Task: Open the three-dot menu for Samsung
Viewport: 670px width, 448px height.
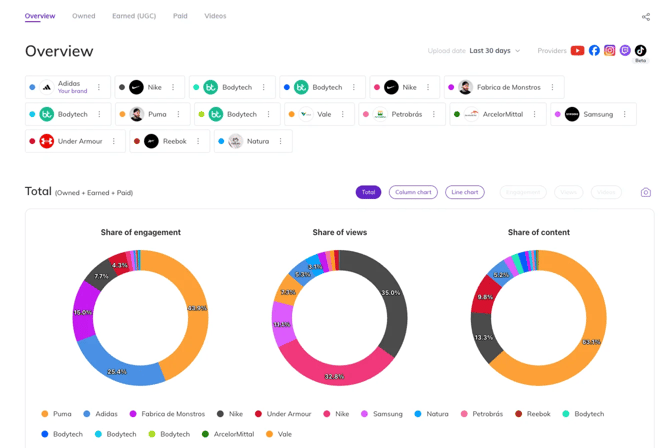Action: [x=625, y=114]
